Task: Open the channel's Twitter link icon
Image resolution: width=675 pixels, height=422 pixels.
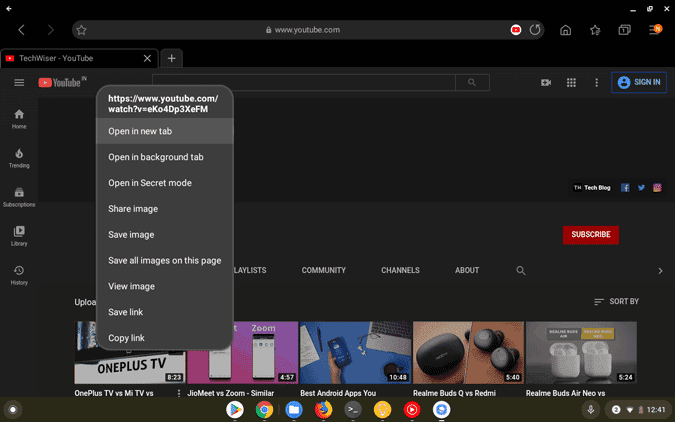Action: pos(641,187)
